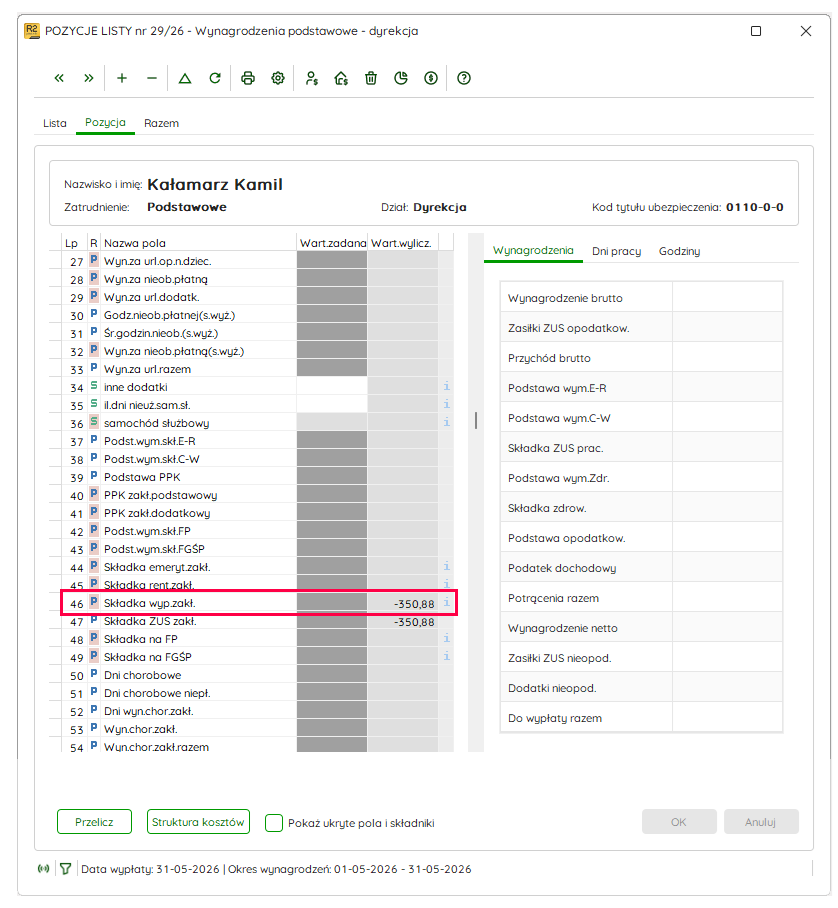Enable Pokaż ukryte pola i składniki checkbox
The image size is (838, 908).
(274, 823)
